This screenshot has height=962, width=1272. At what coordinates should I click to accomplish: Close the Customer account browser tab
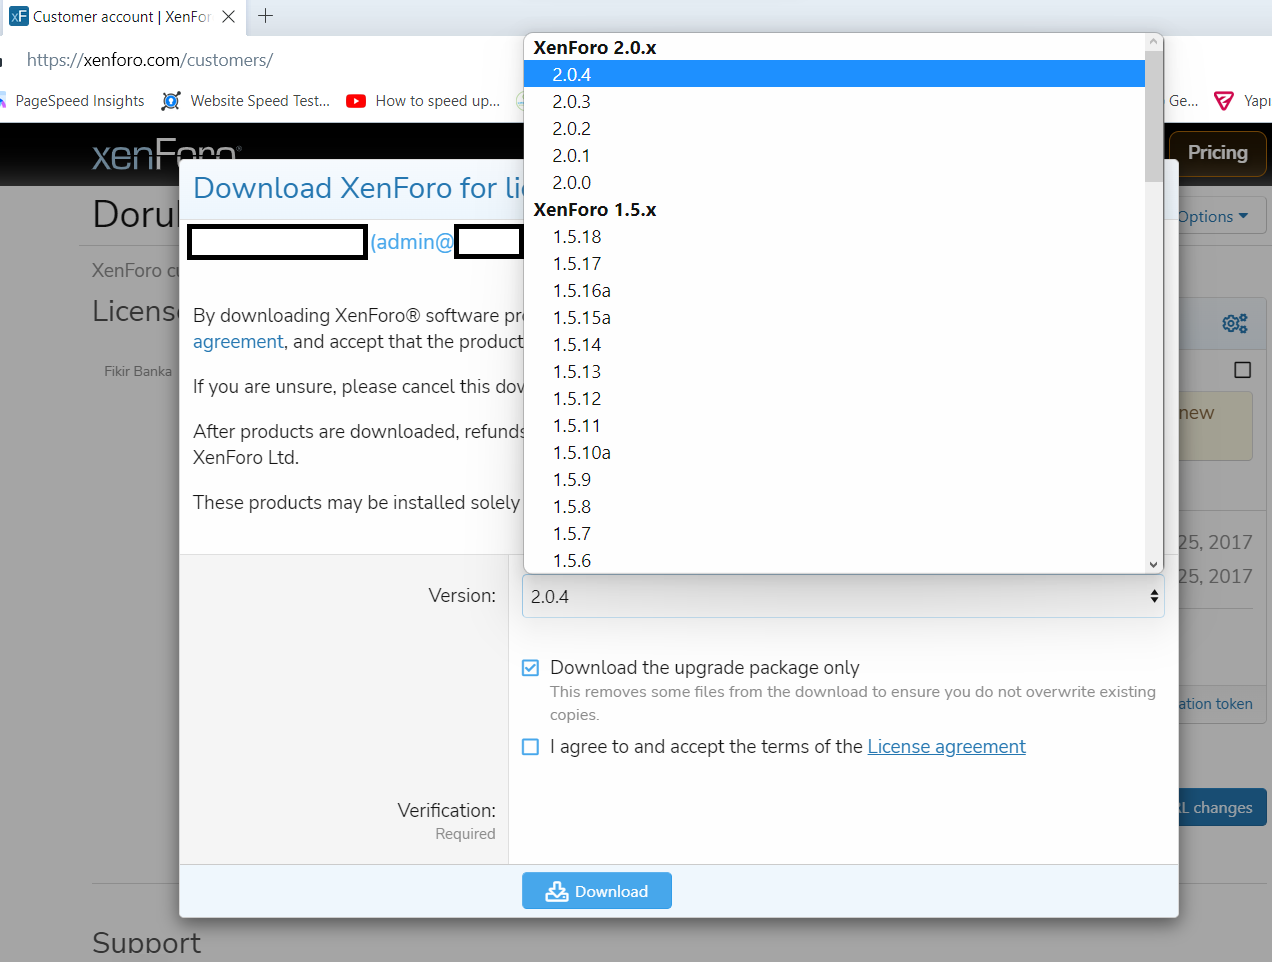[x=228, y=16]
